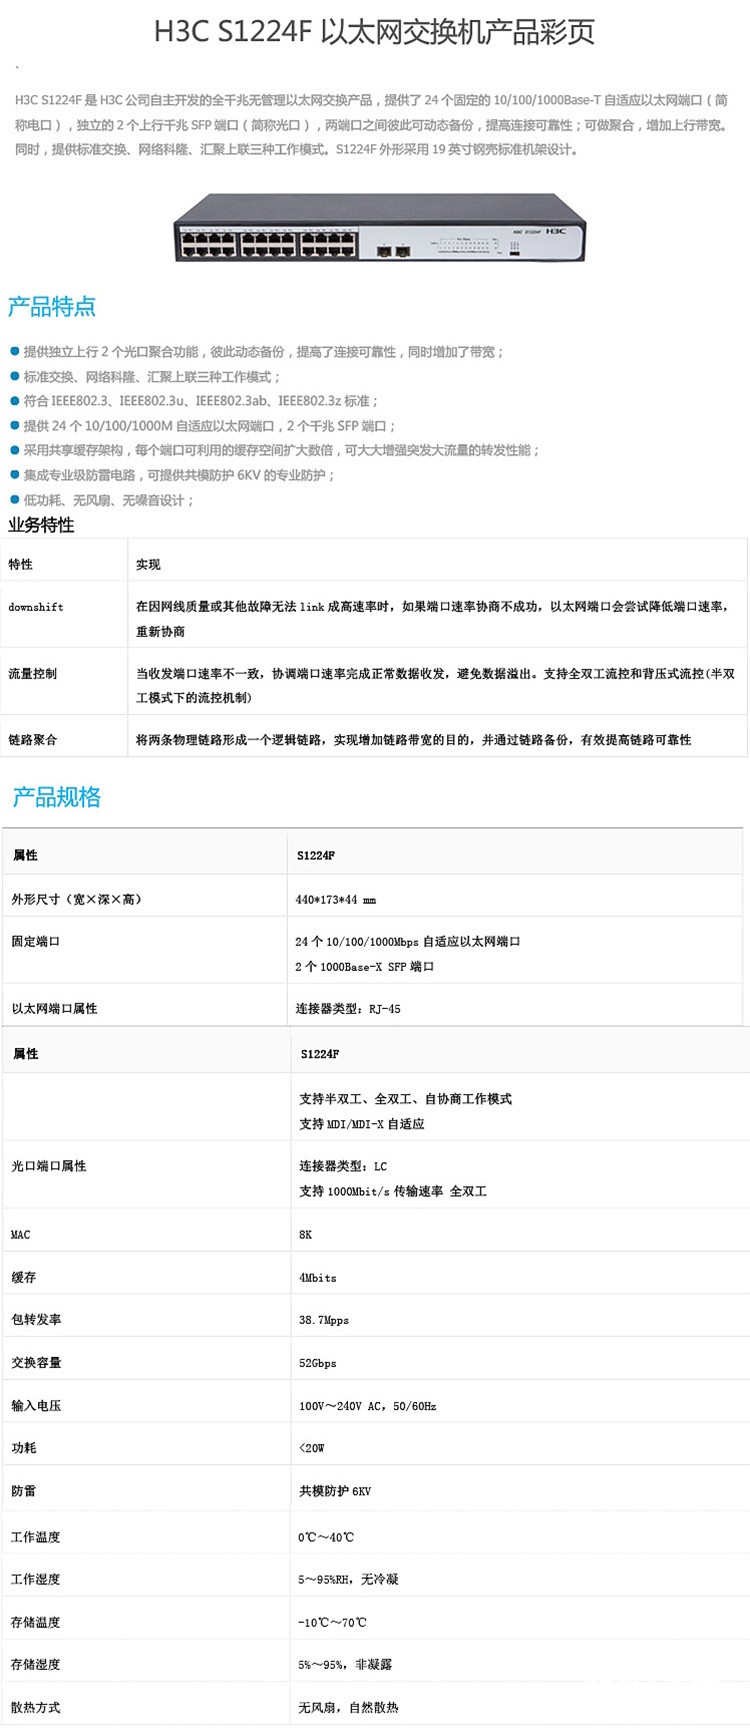Image resolution: width=750 pixels, height=1729 pixels.
Task: Click the 8K MAC value
Action: coord(305,1234)
